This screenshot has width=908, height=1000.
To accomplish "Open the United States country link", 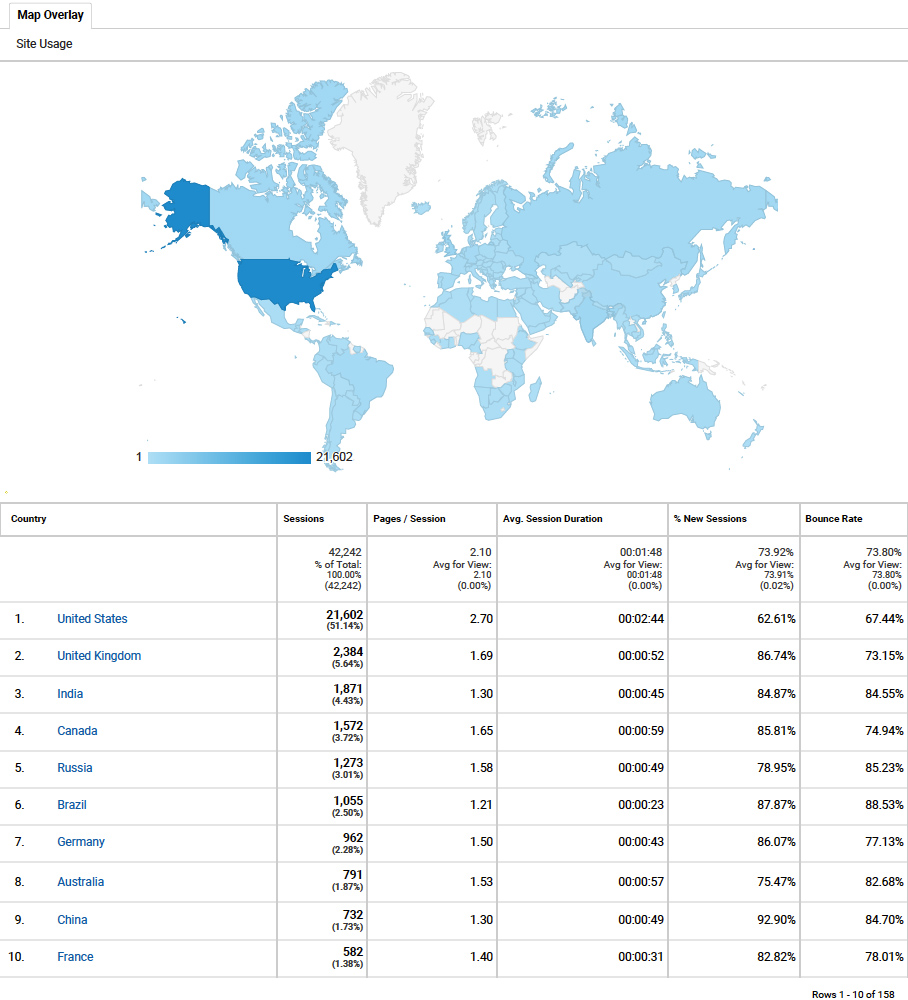I will [92, 619].
